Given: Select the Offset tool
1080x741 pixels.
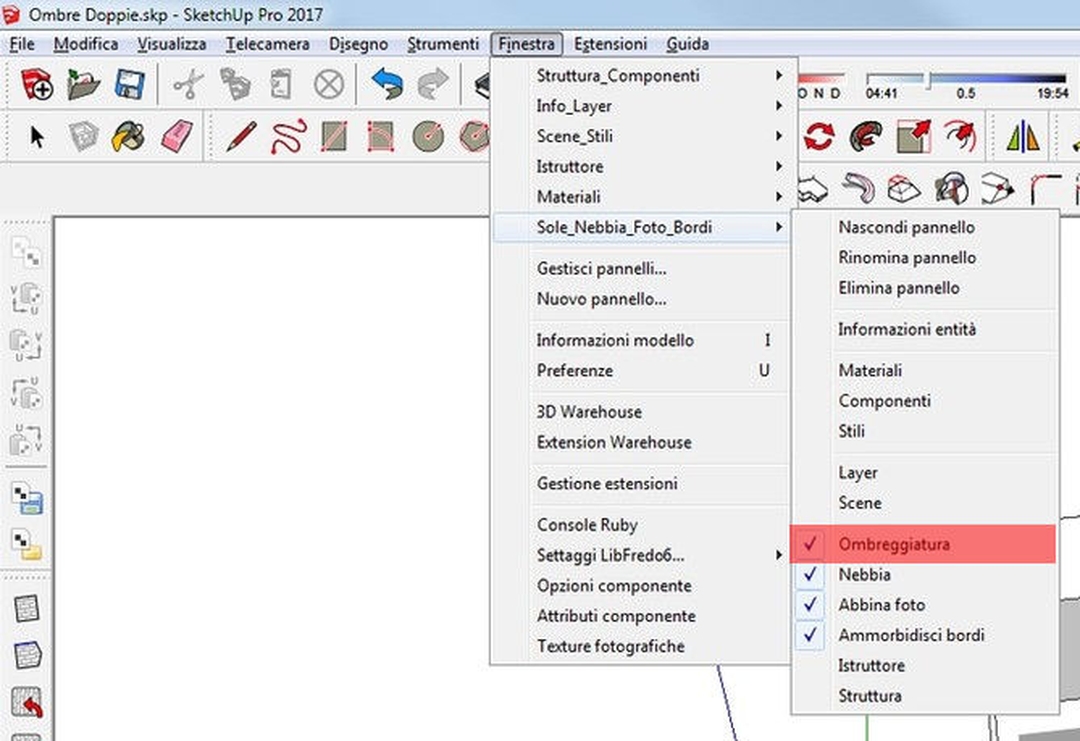Looking at the screenshot, I should tap(961, 136).
